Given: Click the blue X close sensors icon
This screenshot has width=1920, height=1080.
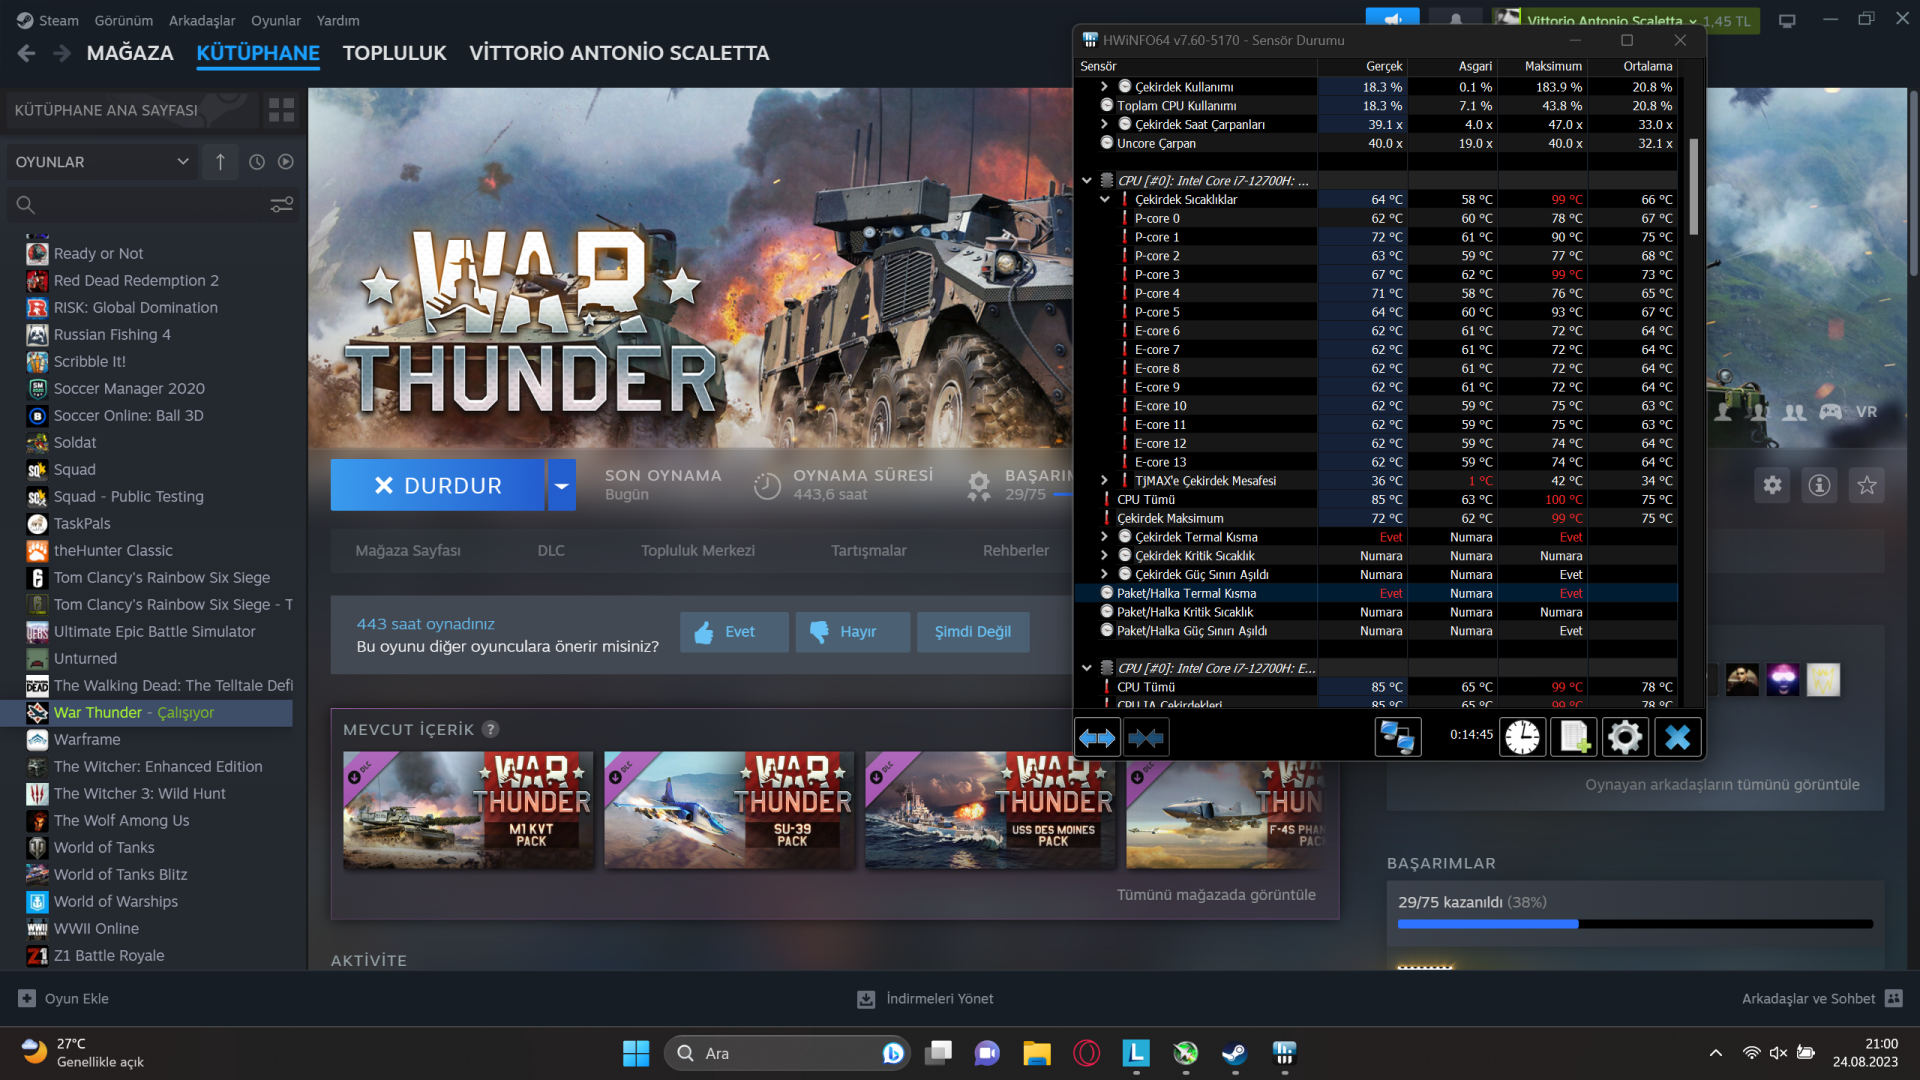Looking at the screenshot, I should [1677, 738].
